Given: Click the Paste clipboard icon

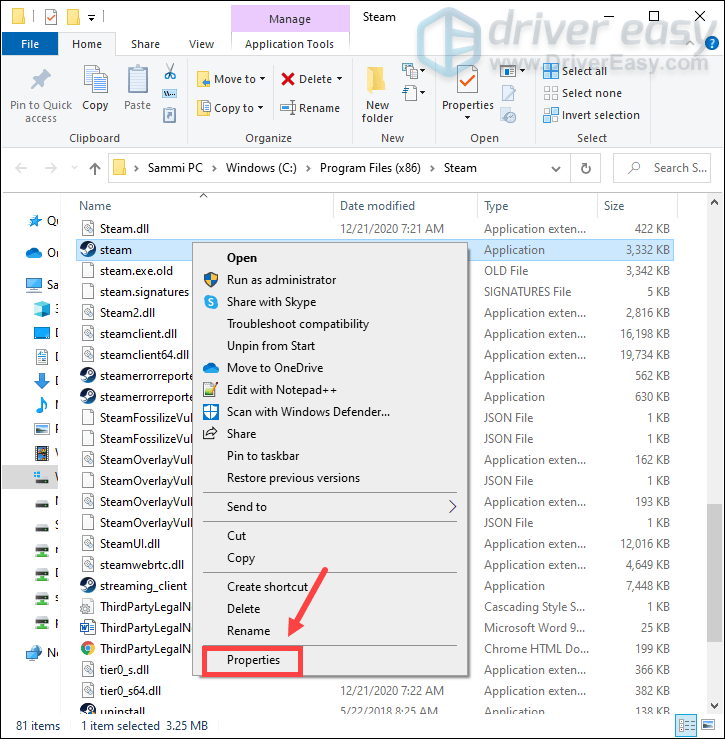Looking at the screenshot, I should click(138, 80).
